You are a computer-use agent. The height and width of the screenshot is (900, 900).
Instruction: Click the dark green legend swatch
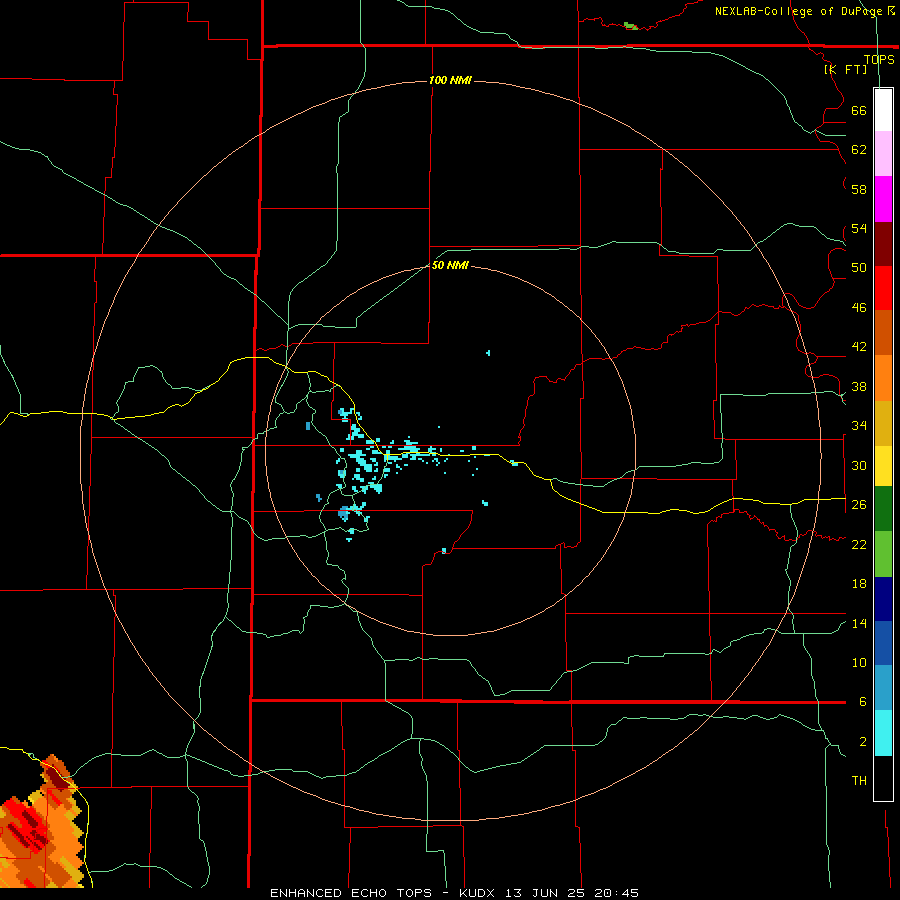point(883,509)
